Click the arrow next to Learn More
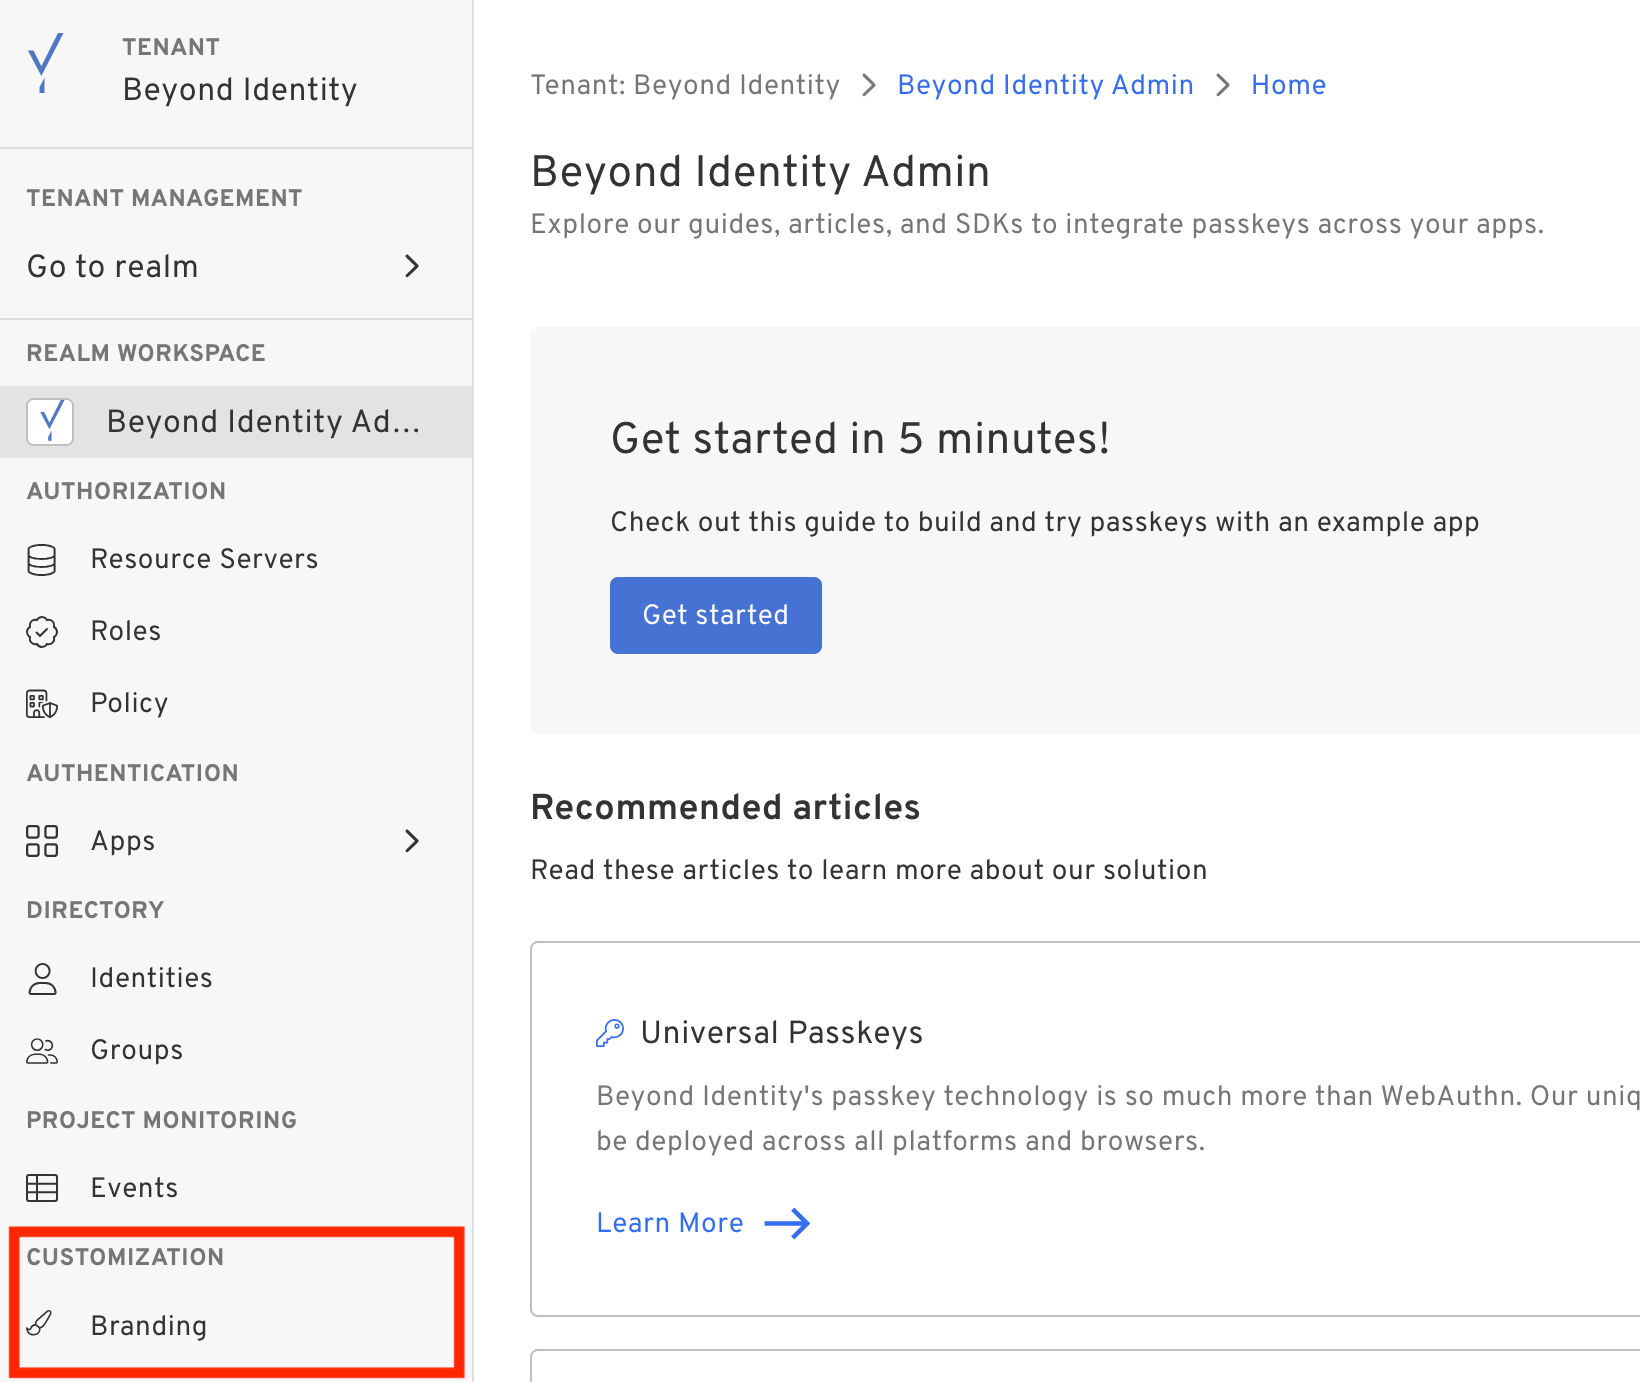The image size is (1640, 1382). point(787,1223)
